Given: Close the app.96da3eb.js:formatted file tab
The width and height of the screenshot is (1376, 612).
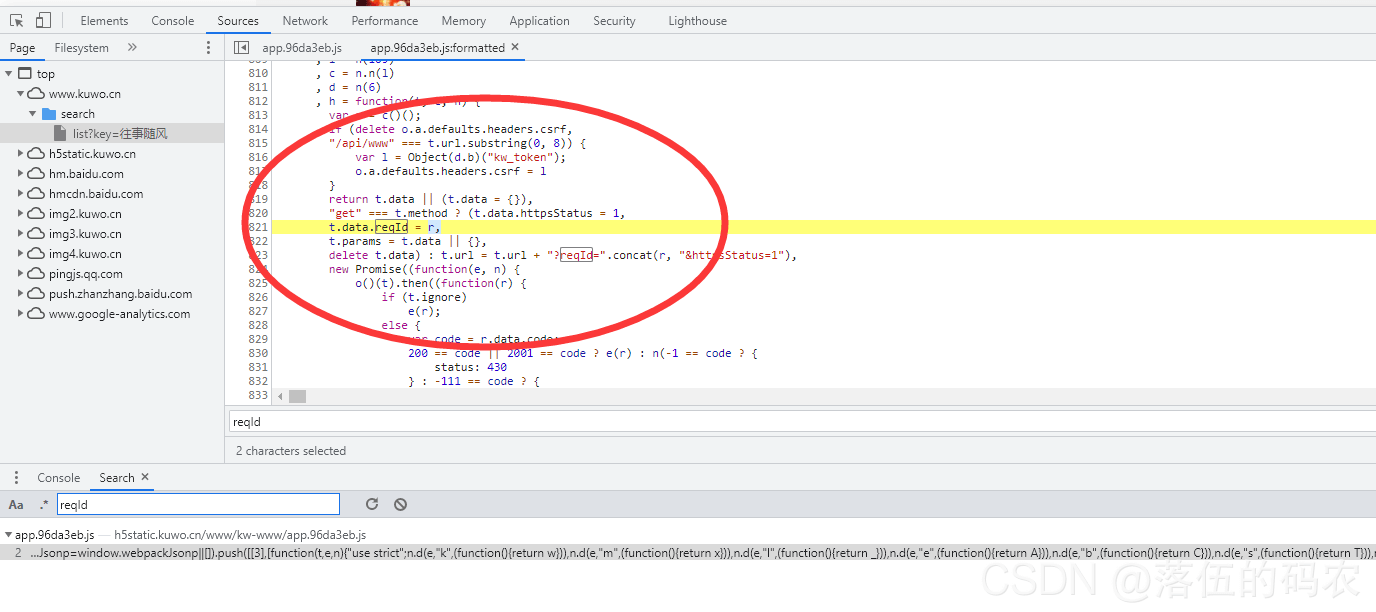Looking at the screenshot, I should coord(515,47).
